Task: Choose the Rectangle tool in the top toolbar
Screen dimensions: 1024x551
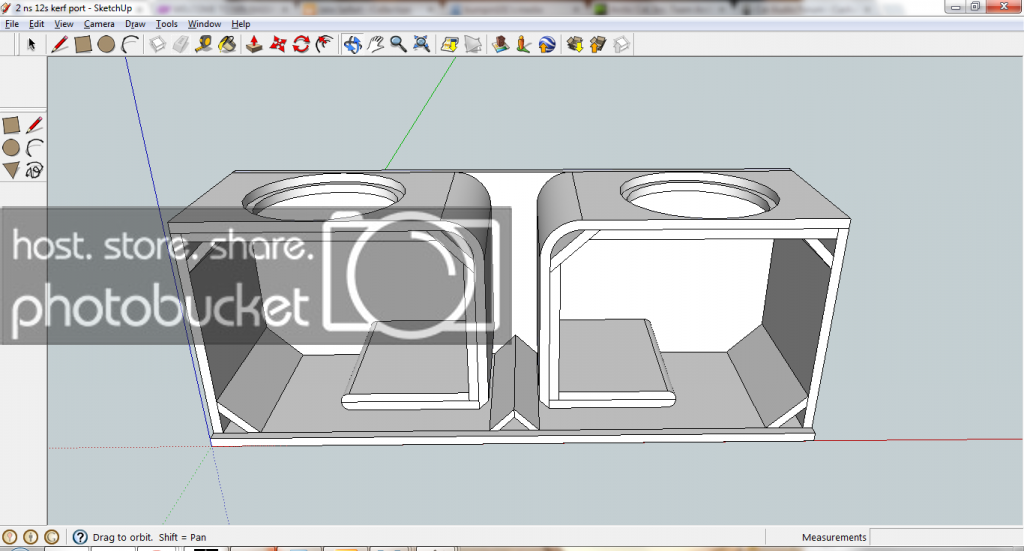Action: click(x=83, y=44)
